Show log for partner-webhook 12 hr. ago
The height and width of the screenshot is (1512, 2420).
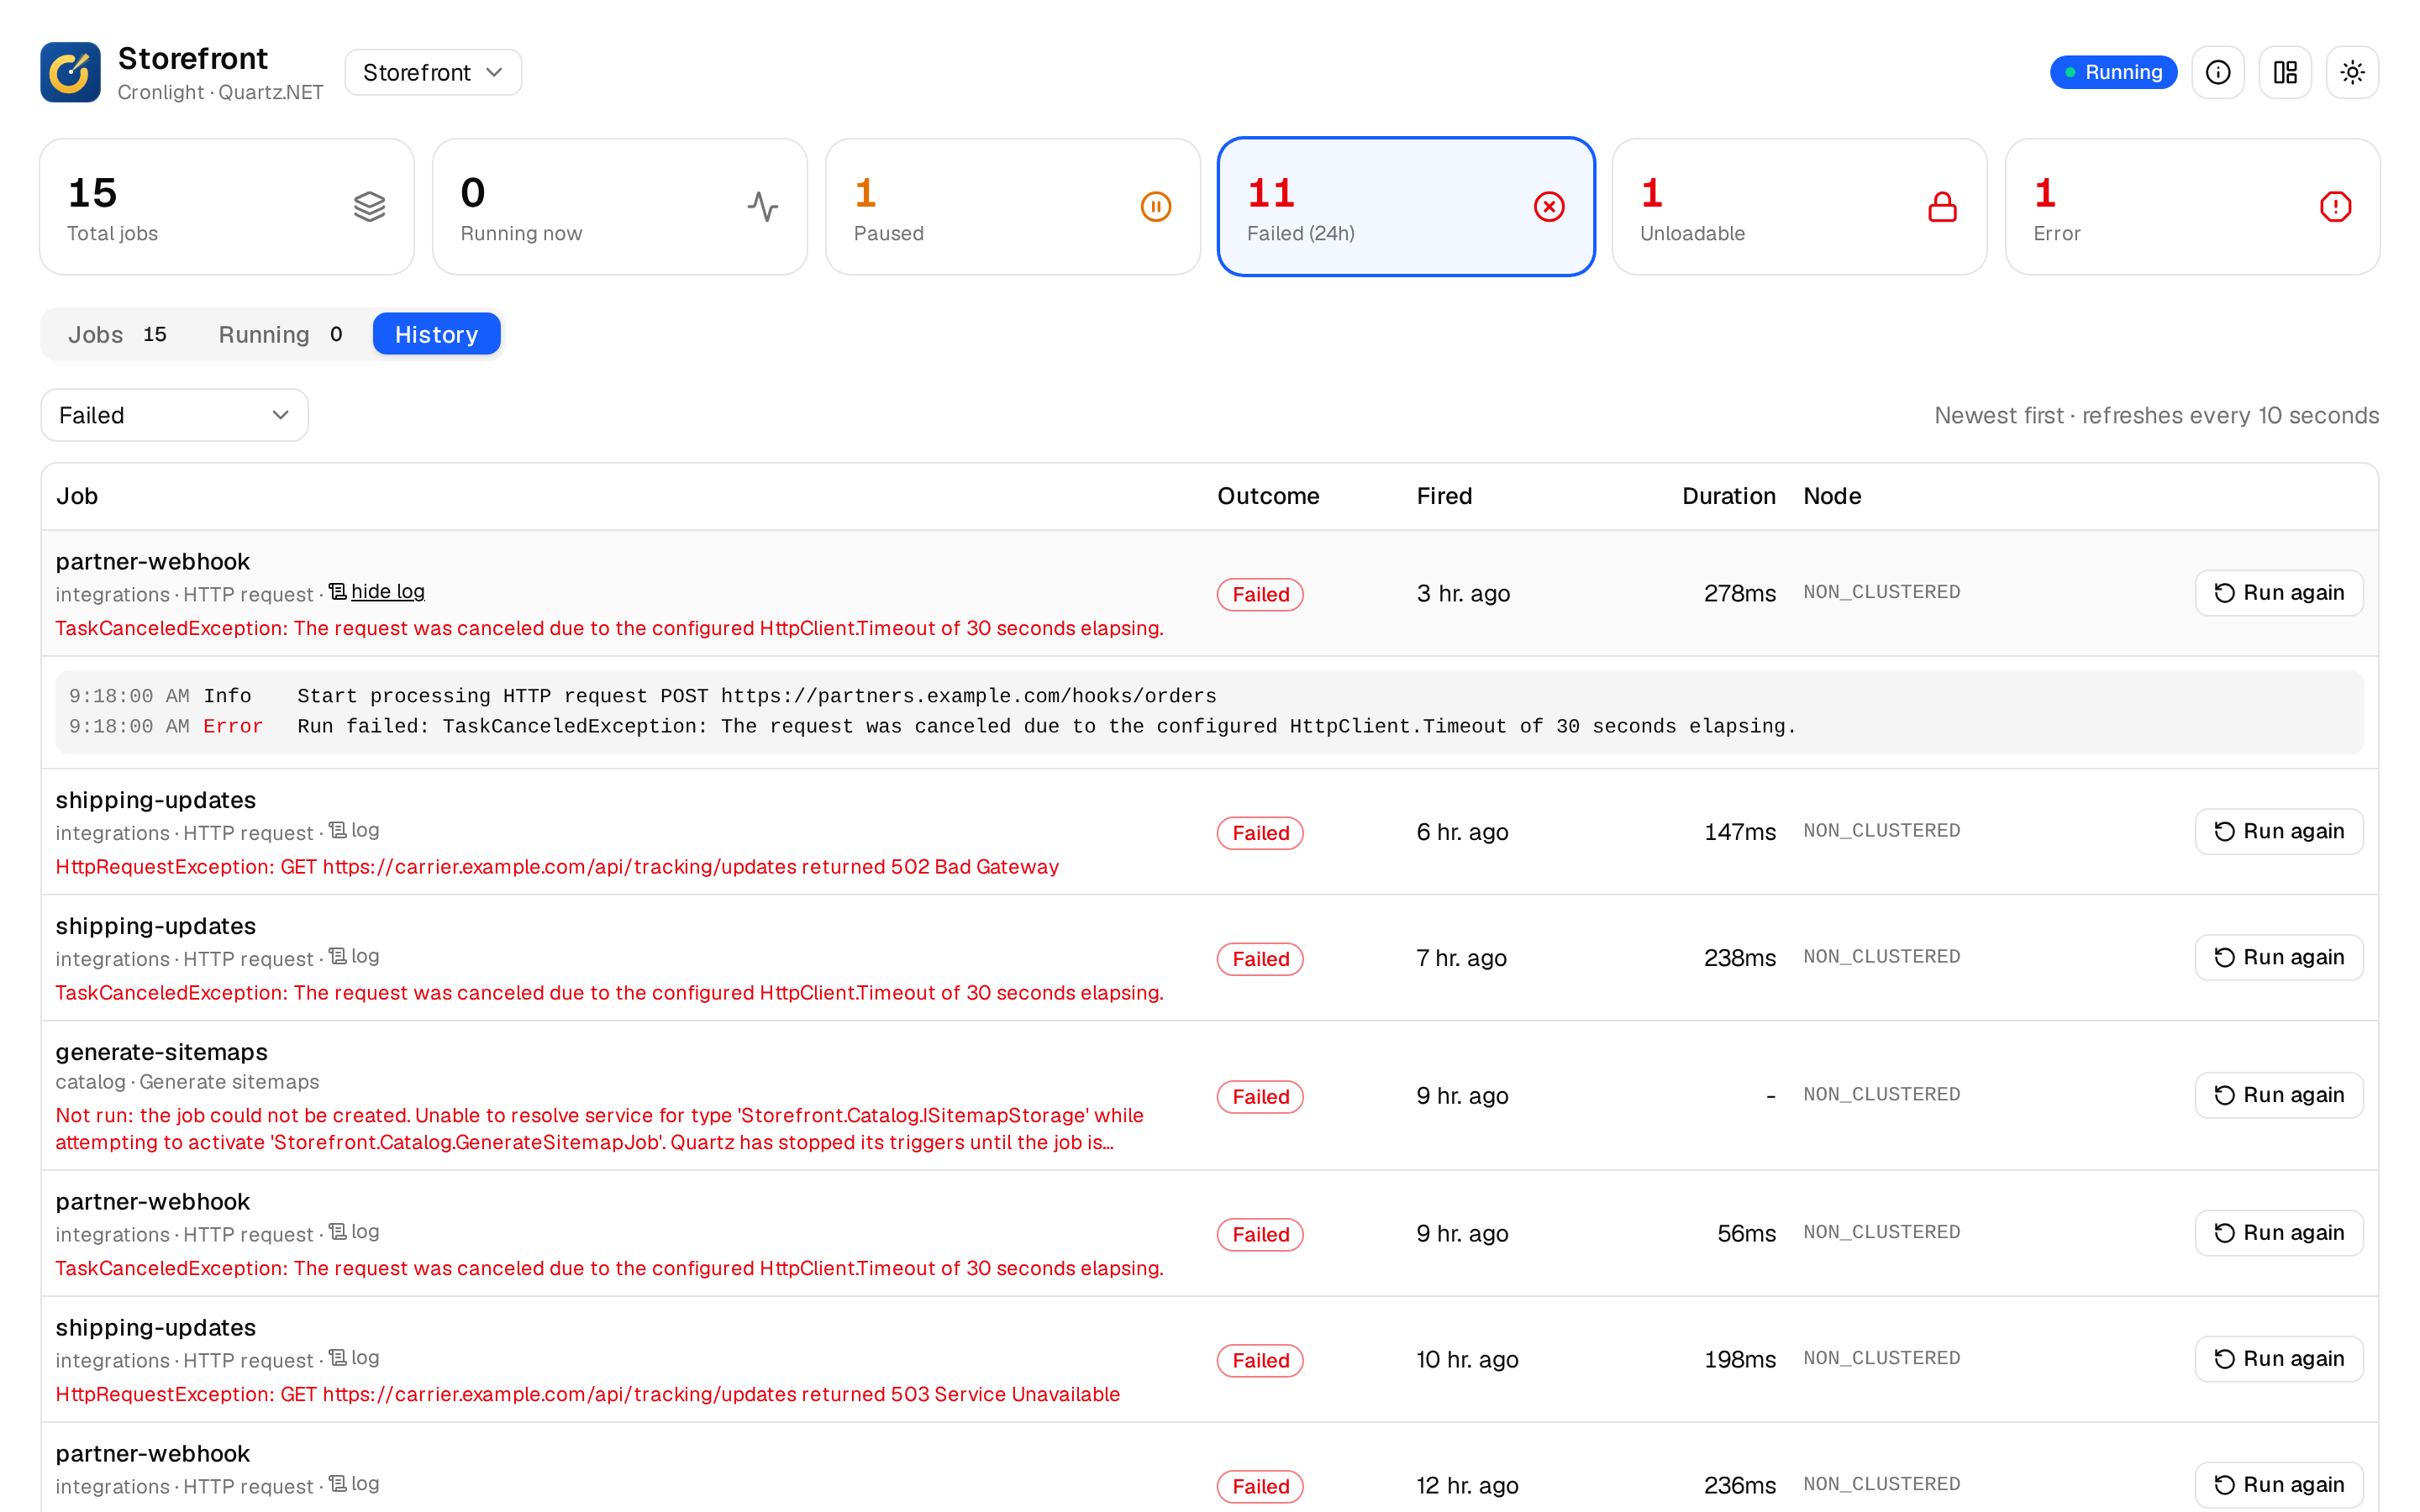click(354, 1484)
